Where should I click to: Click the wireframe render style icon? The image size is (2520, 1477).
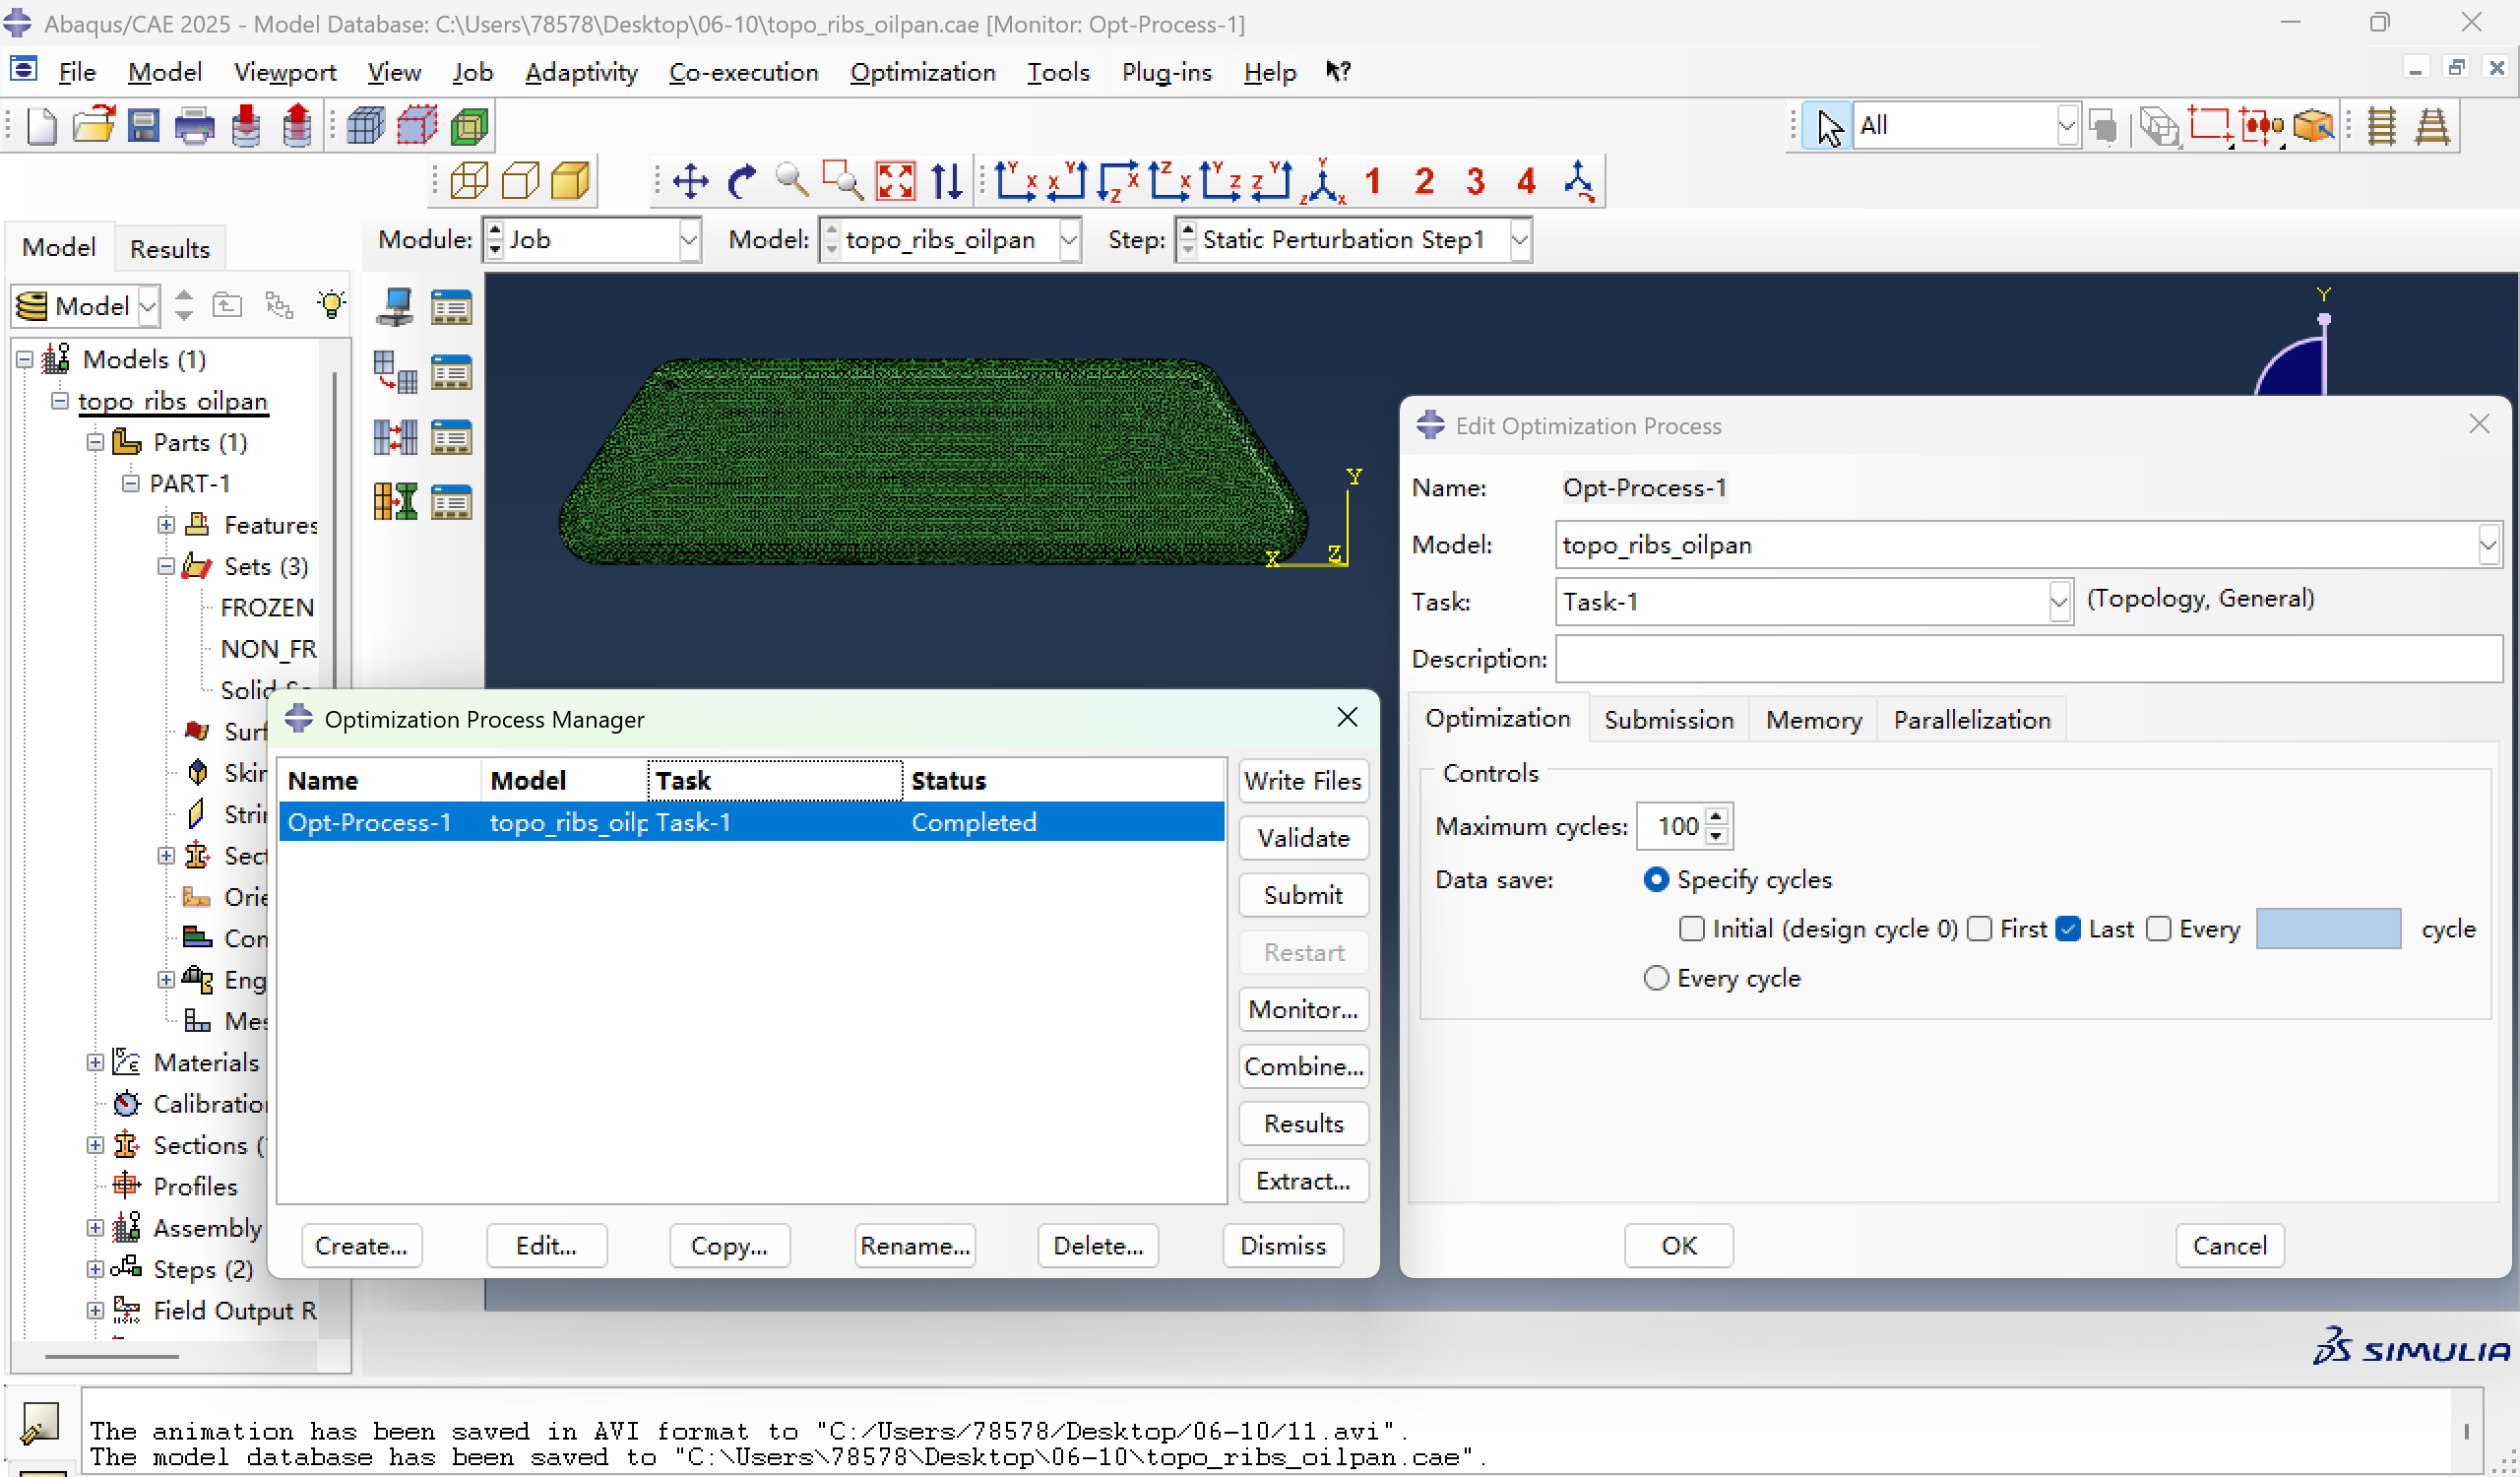point(469,182)
